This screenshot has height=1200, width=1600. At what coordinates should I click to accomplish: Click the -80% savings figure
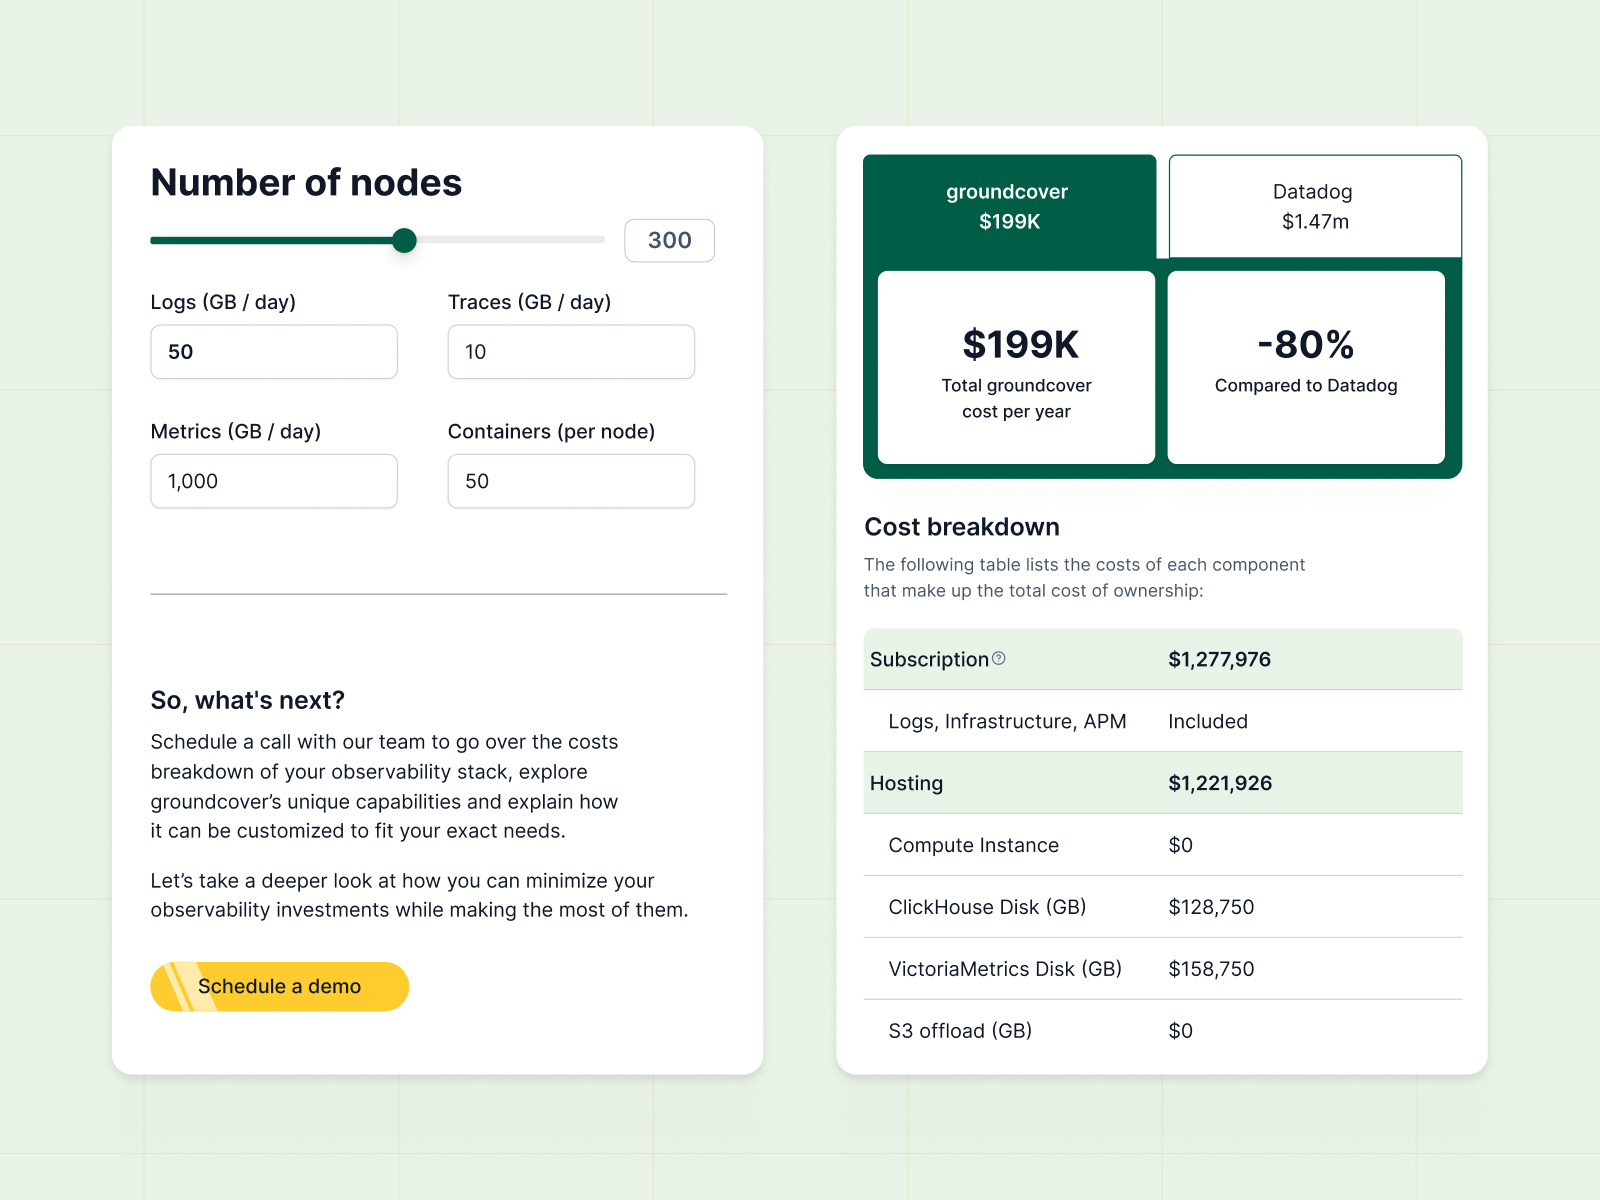click(x=1306, y=344)
